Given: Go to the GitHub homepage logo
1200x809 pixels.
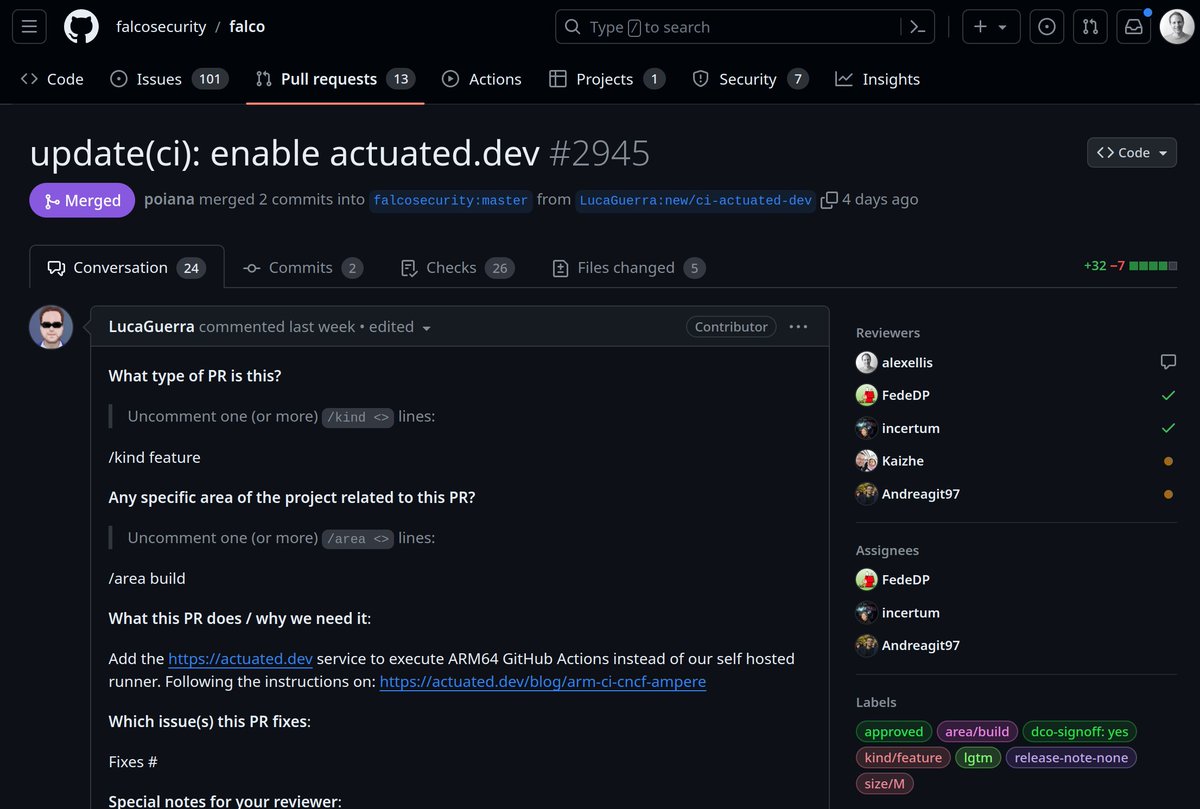Looking at the screenshot, I should pos(82,27).
